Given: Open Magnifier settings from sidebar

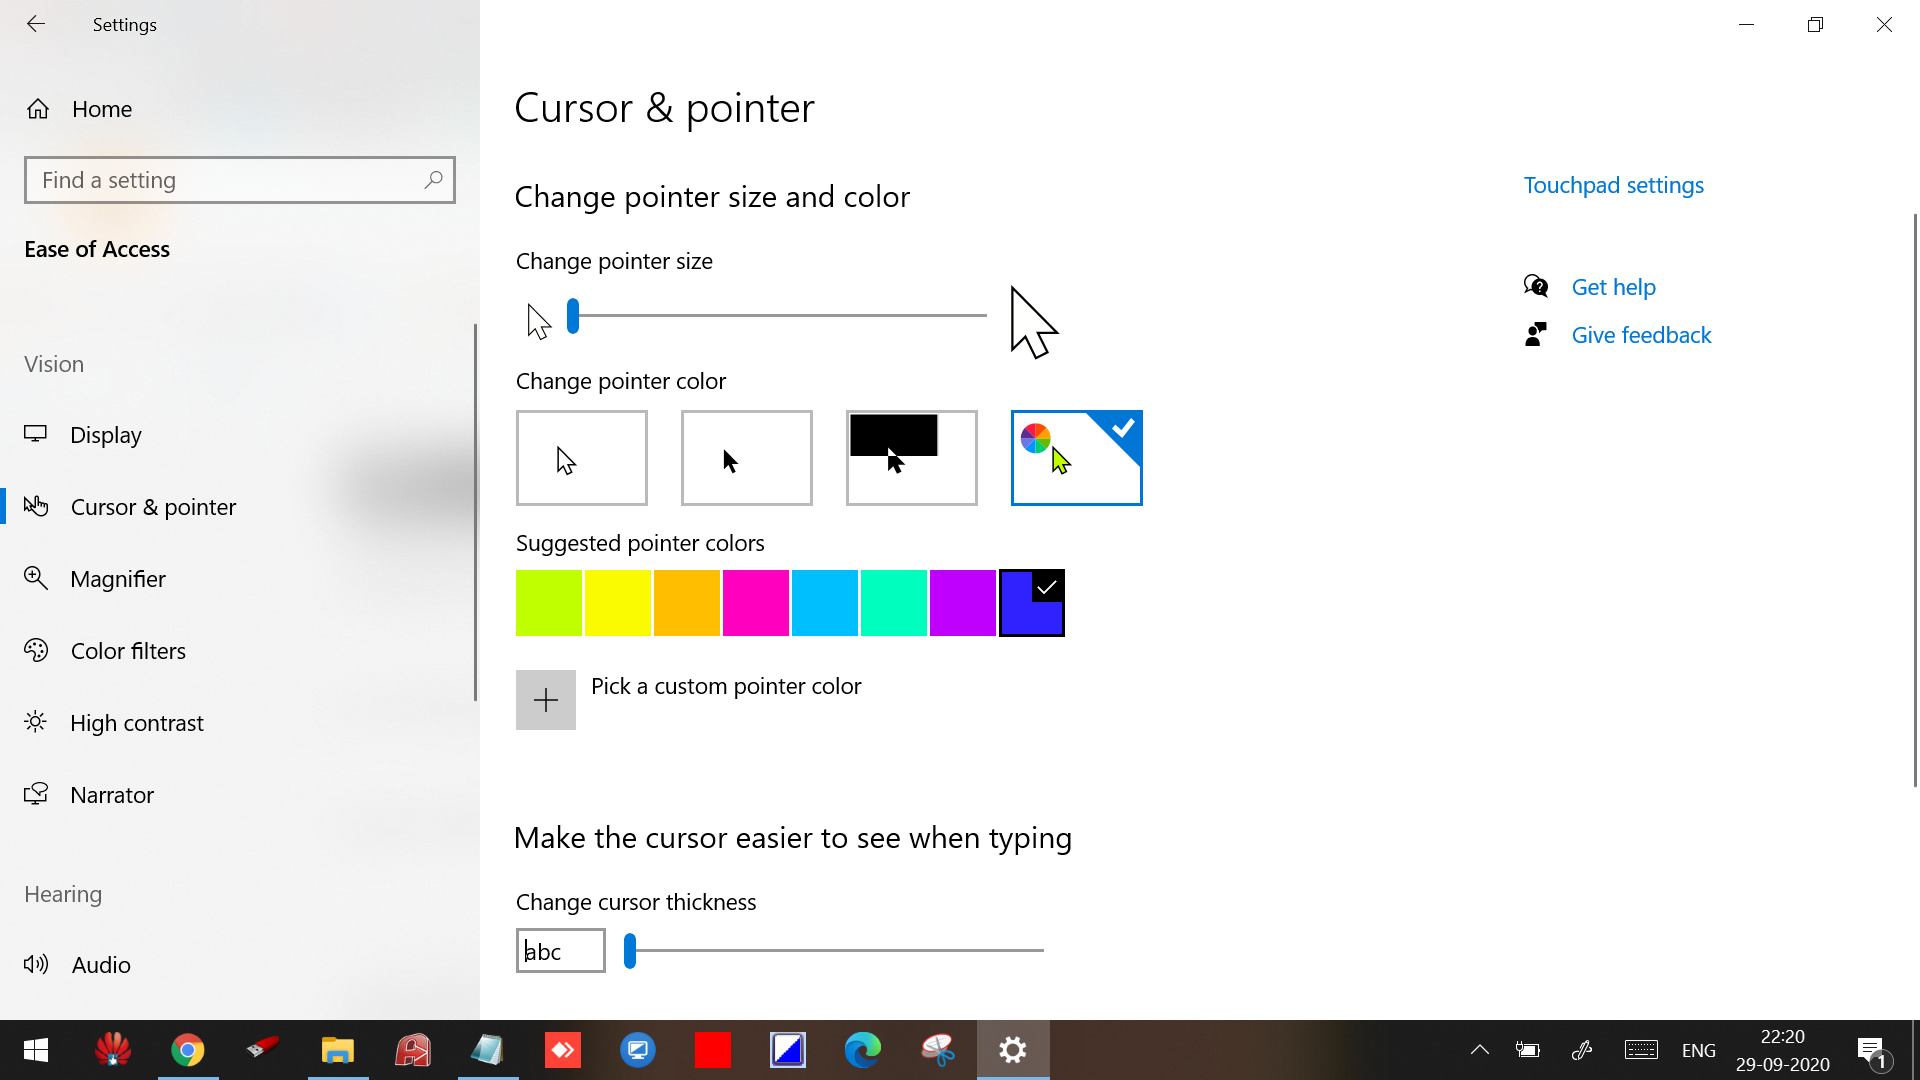Looking at the screenshot, I should click(117, 578).
